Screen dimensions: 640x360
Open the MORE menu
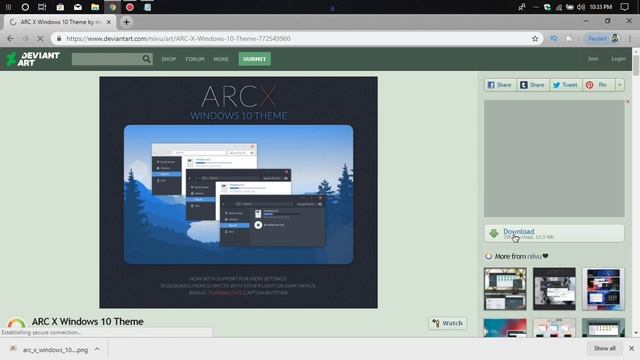tap(221, 59)
